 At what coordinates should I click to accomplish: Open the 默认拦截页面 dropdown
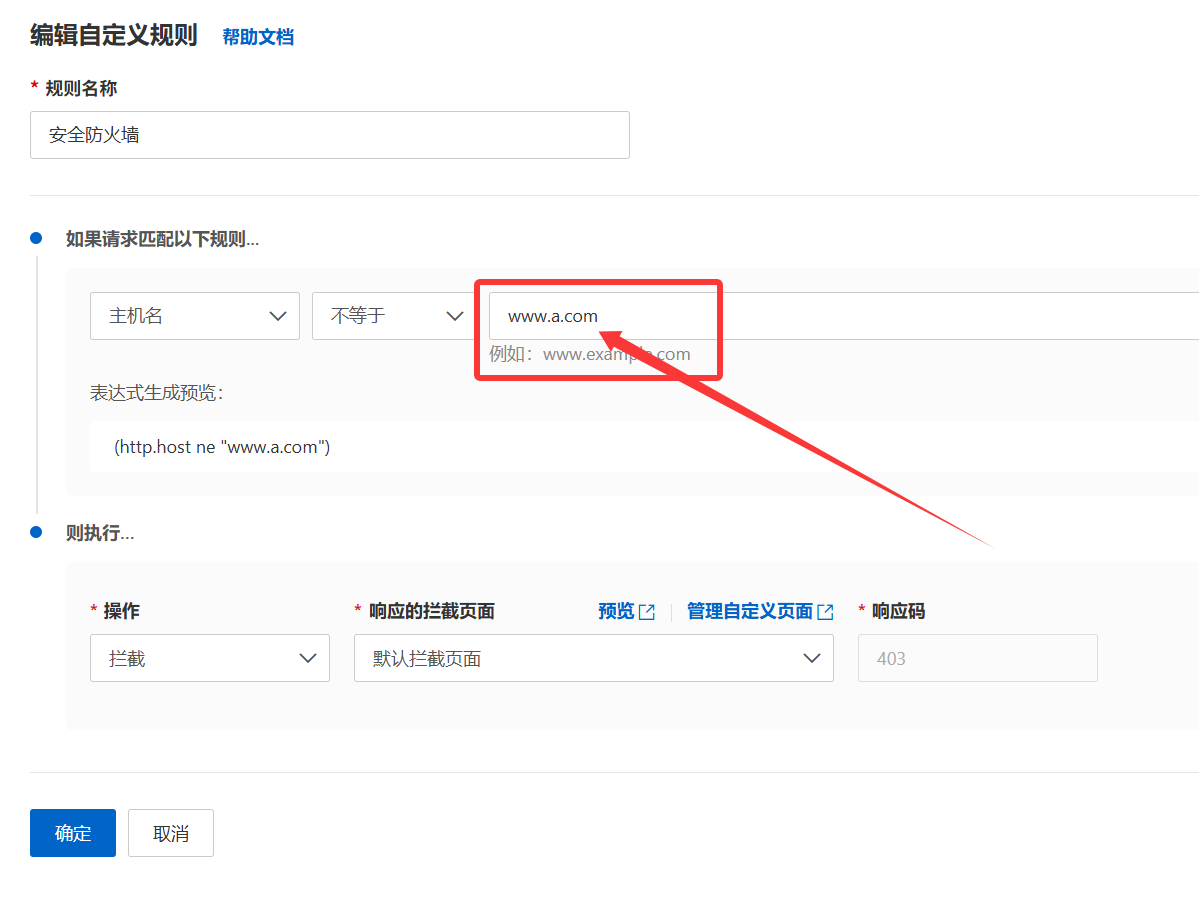(x=594, y=658)
